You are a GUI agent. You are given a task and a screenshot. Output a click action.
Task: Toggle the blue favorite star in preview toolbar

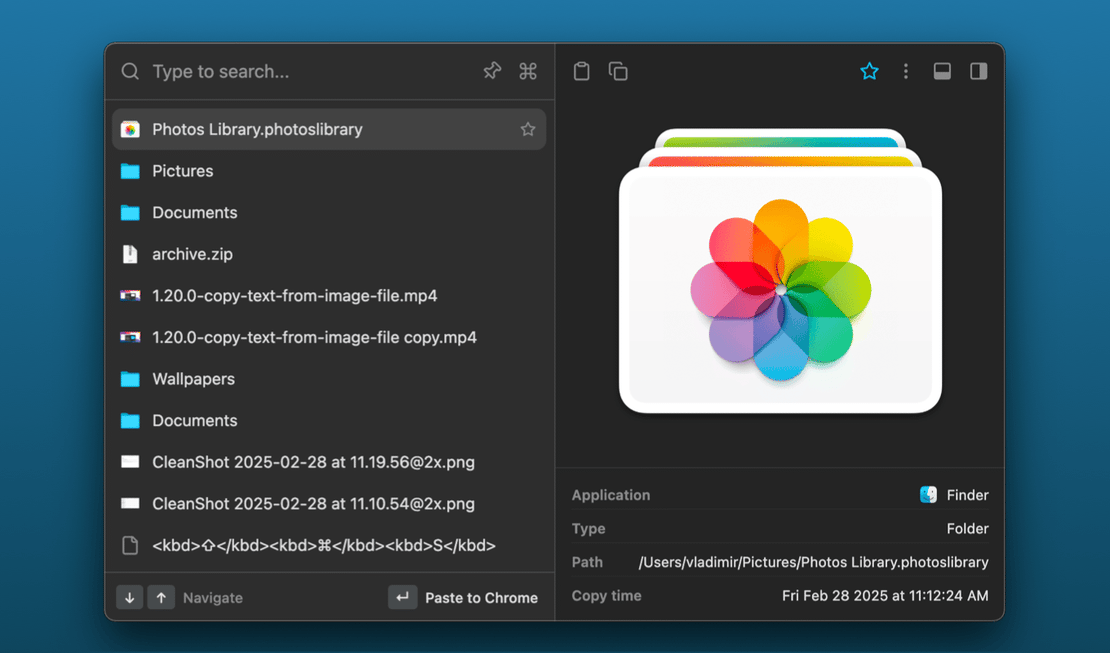pos(869,71)
